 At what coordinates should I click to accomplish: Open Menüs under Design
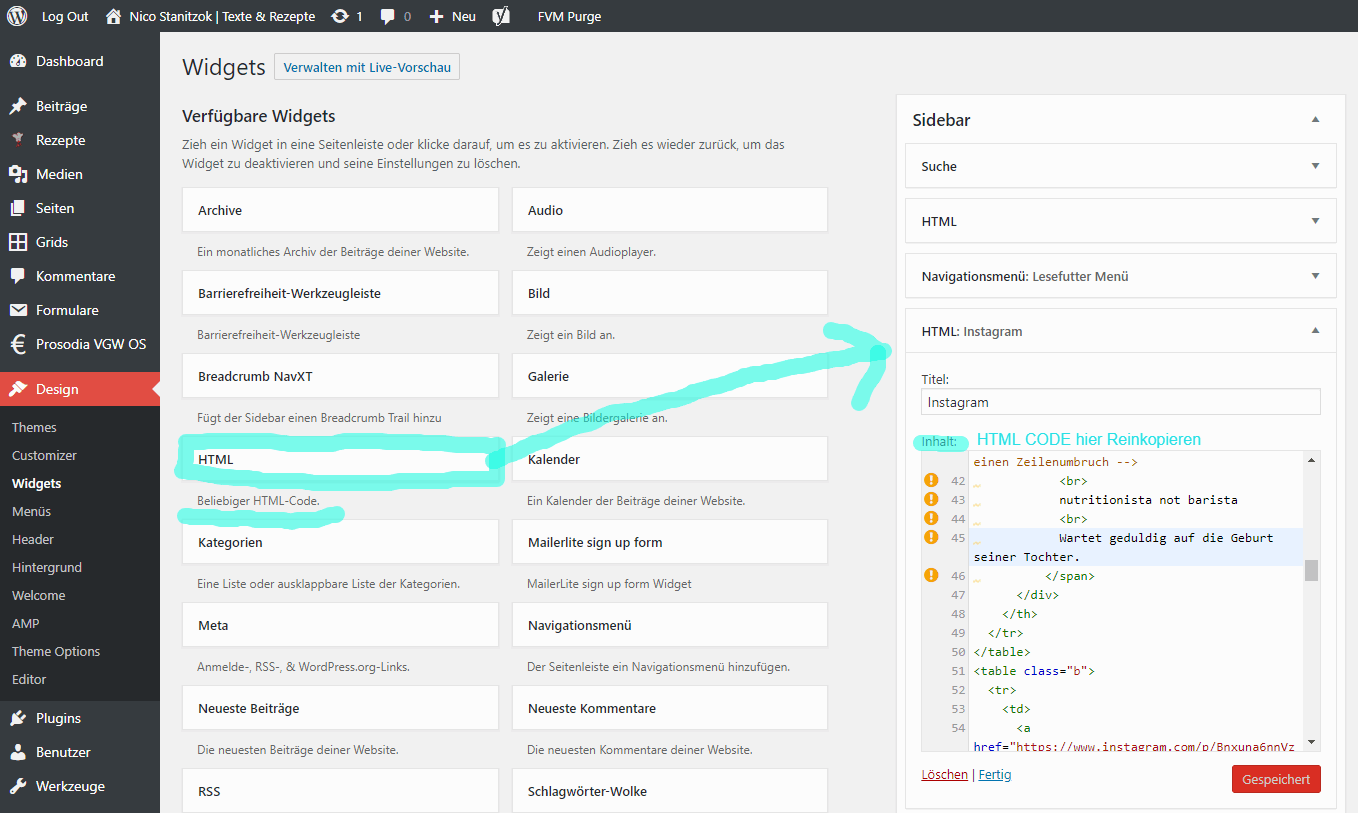[31, 511]
